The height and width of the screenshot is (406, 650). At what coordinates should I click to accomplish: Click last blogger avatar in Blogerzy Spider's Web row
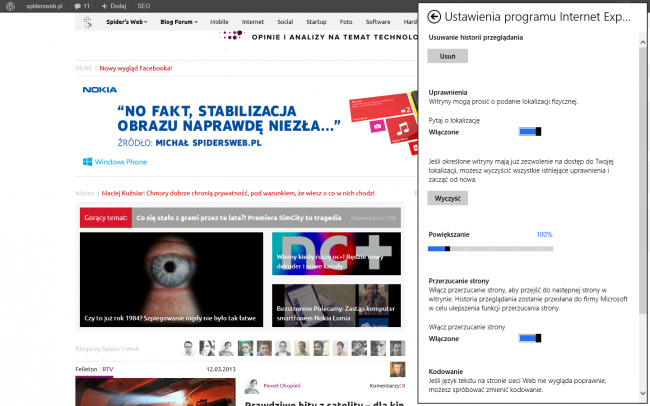pyautogui.click(x=397, y=348)
